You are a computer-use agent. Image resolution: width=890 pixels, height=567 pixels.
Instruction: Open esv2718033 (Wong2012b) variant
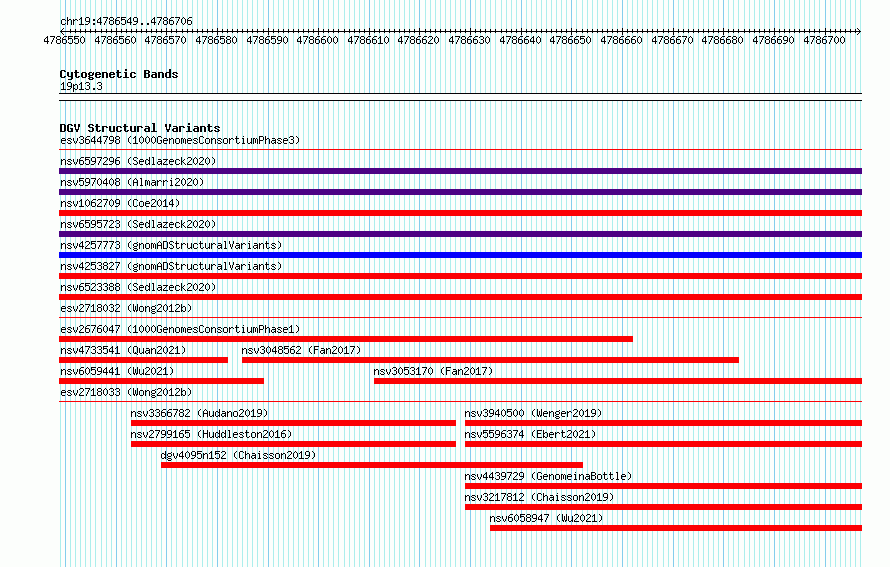click(126, 392)
